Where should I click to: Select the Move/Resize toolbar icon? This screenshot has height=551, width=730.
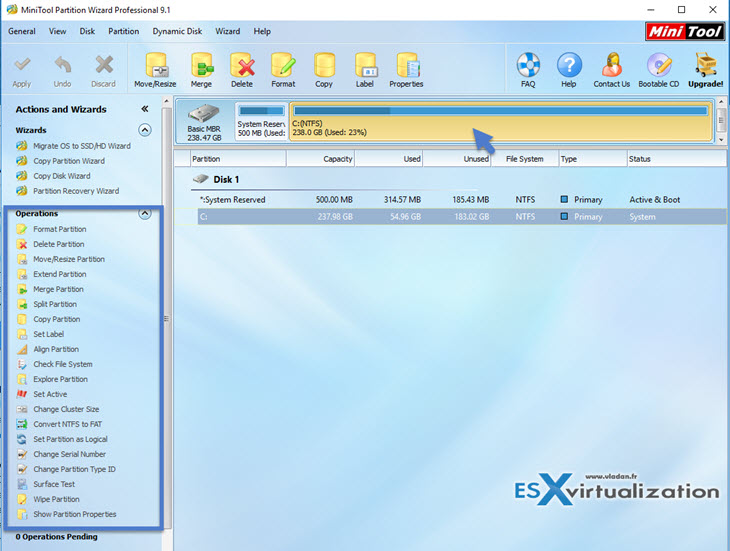(155, 71)
